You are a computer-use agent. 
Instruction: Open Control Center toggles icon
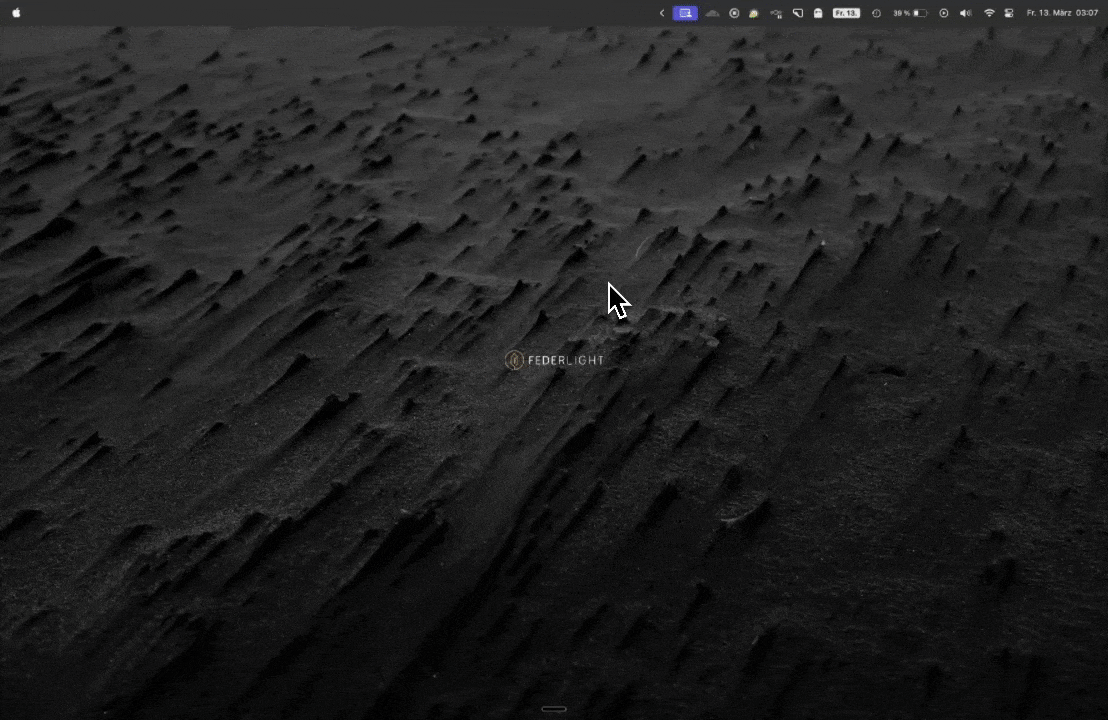pos(1008,13)
